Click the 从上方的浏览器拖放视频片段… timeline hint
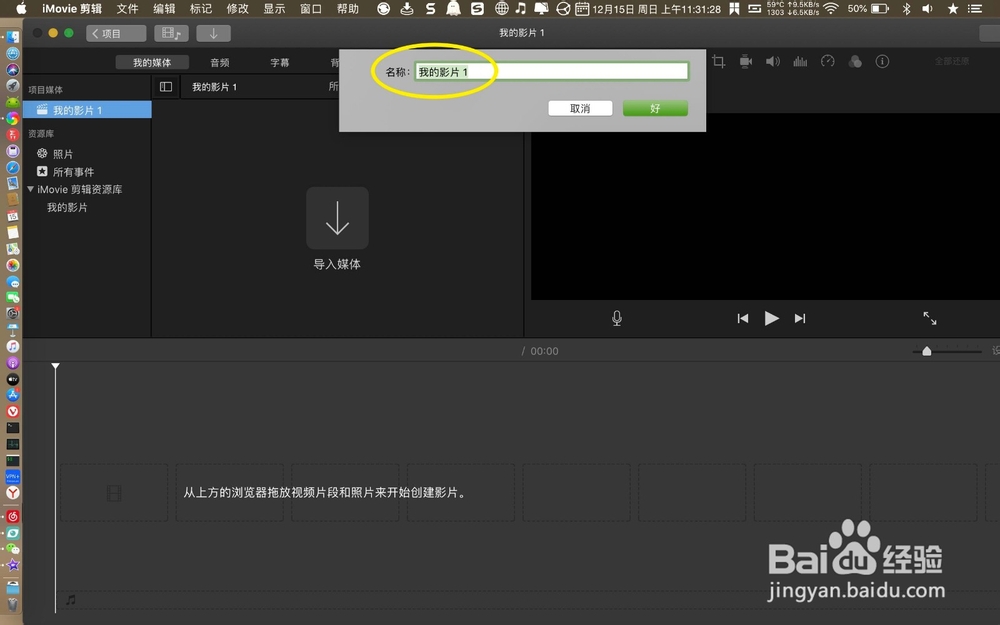 (x=325, y=492)
